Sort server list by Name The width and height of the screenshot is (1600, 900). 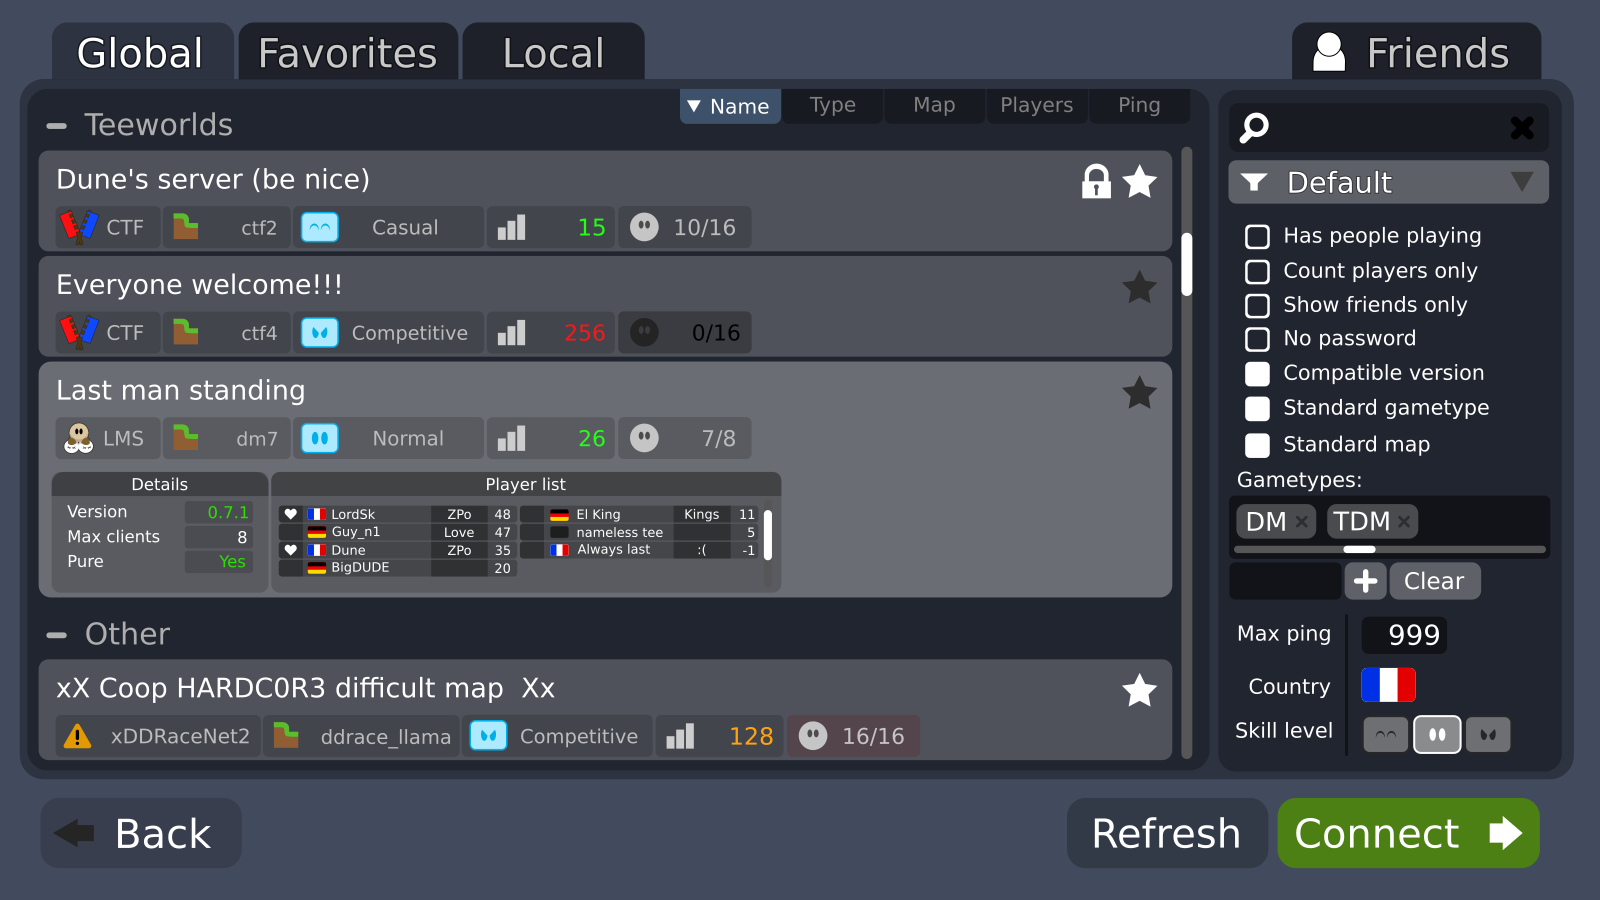(730, 106)
